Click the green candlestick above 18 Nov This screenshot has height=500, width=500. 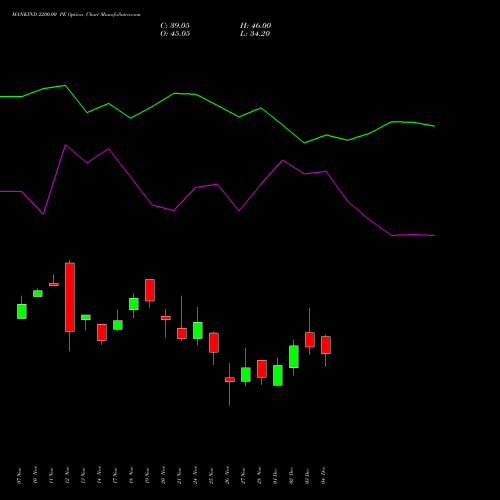point(134,304)
